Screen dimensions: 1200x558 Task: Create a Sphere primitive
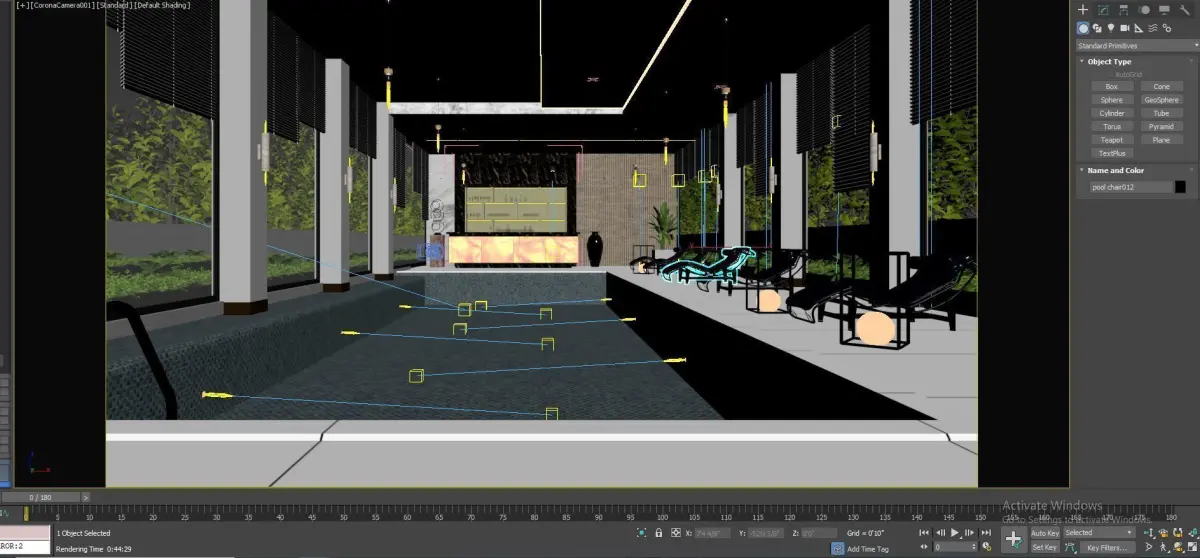[x=1112, y=100]
